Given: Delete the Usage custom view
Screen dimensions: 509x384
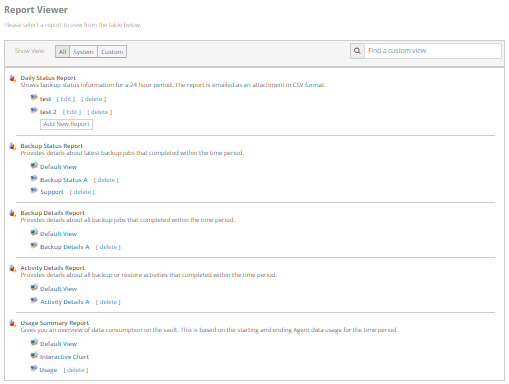Looking at the screenshot, I should point(76,370).
